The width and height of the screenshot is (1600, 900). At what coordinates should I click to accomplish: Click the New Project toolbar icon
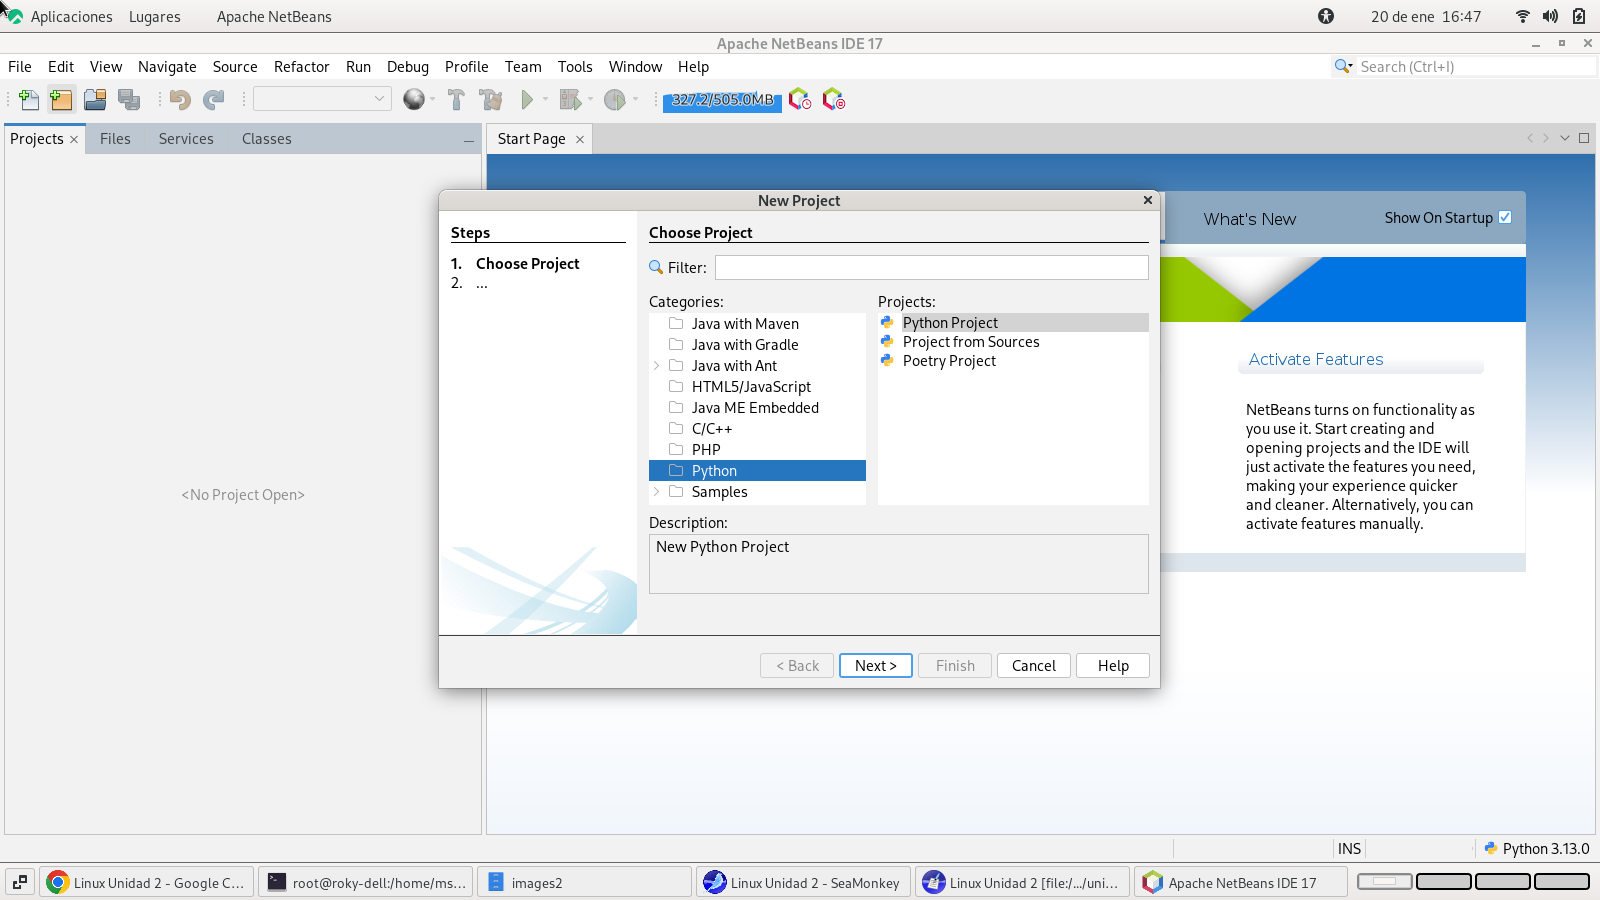coord(61,99)
